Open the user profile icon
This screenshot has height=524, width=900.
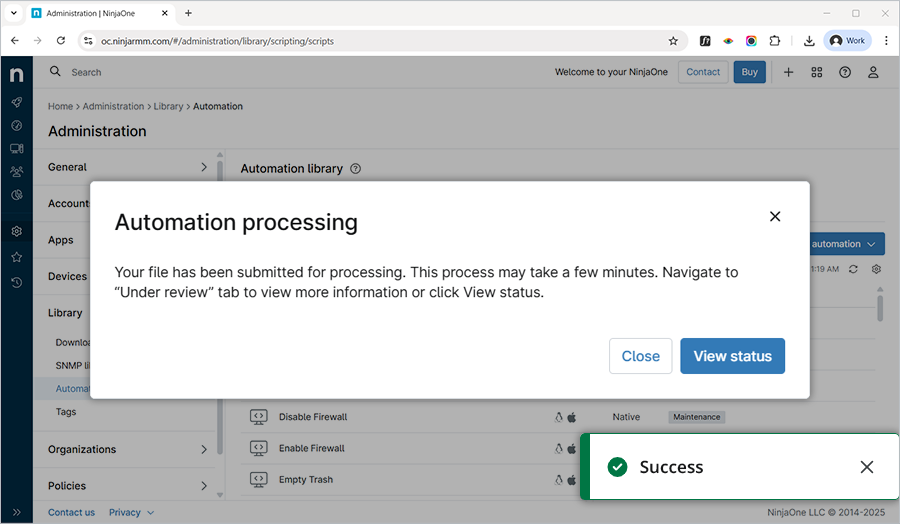click(873, 72)
